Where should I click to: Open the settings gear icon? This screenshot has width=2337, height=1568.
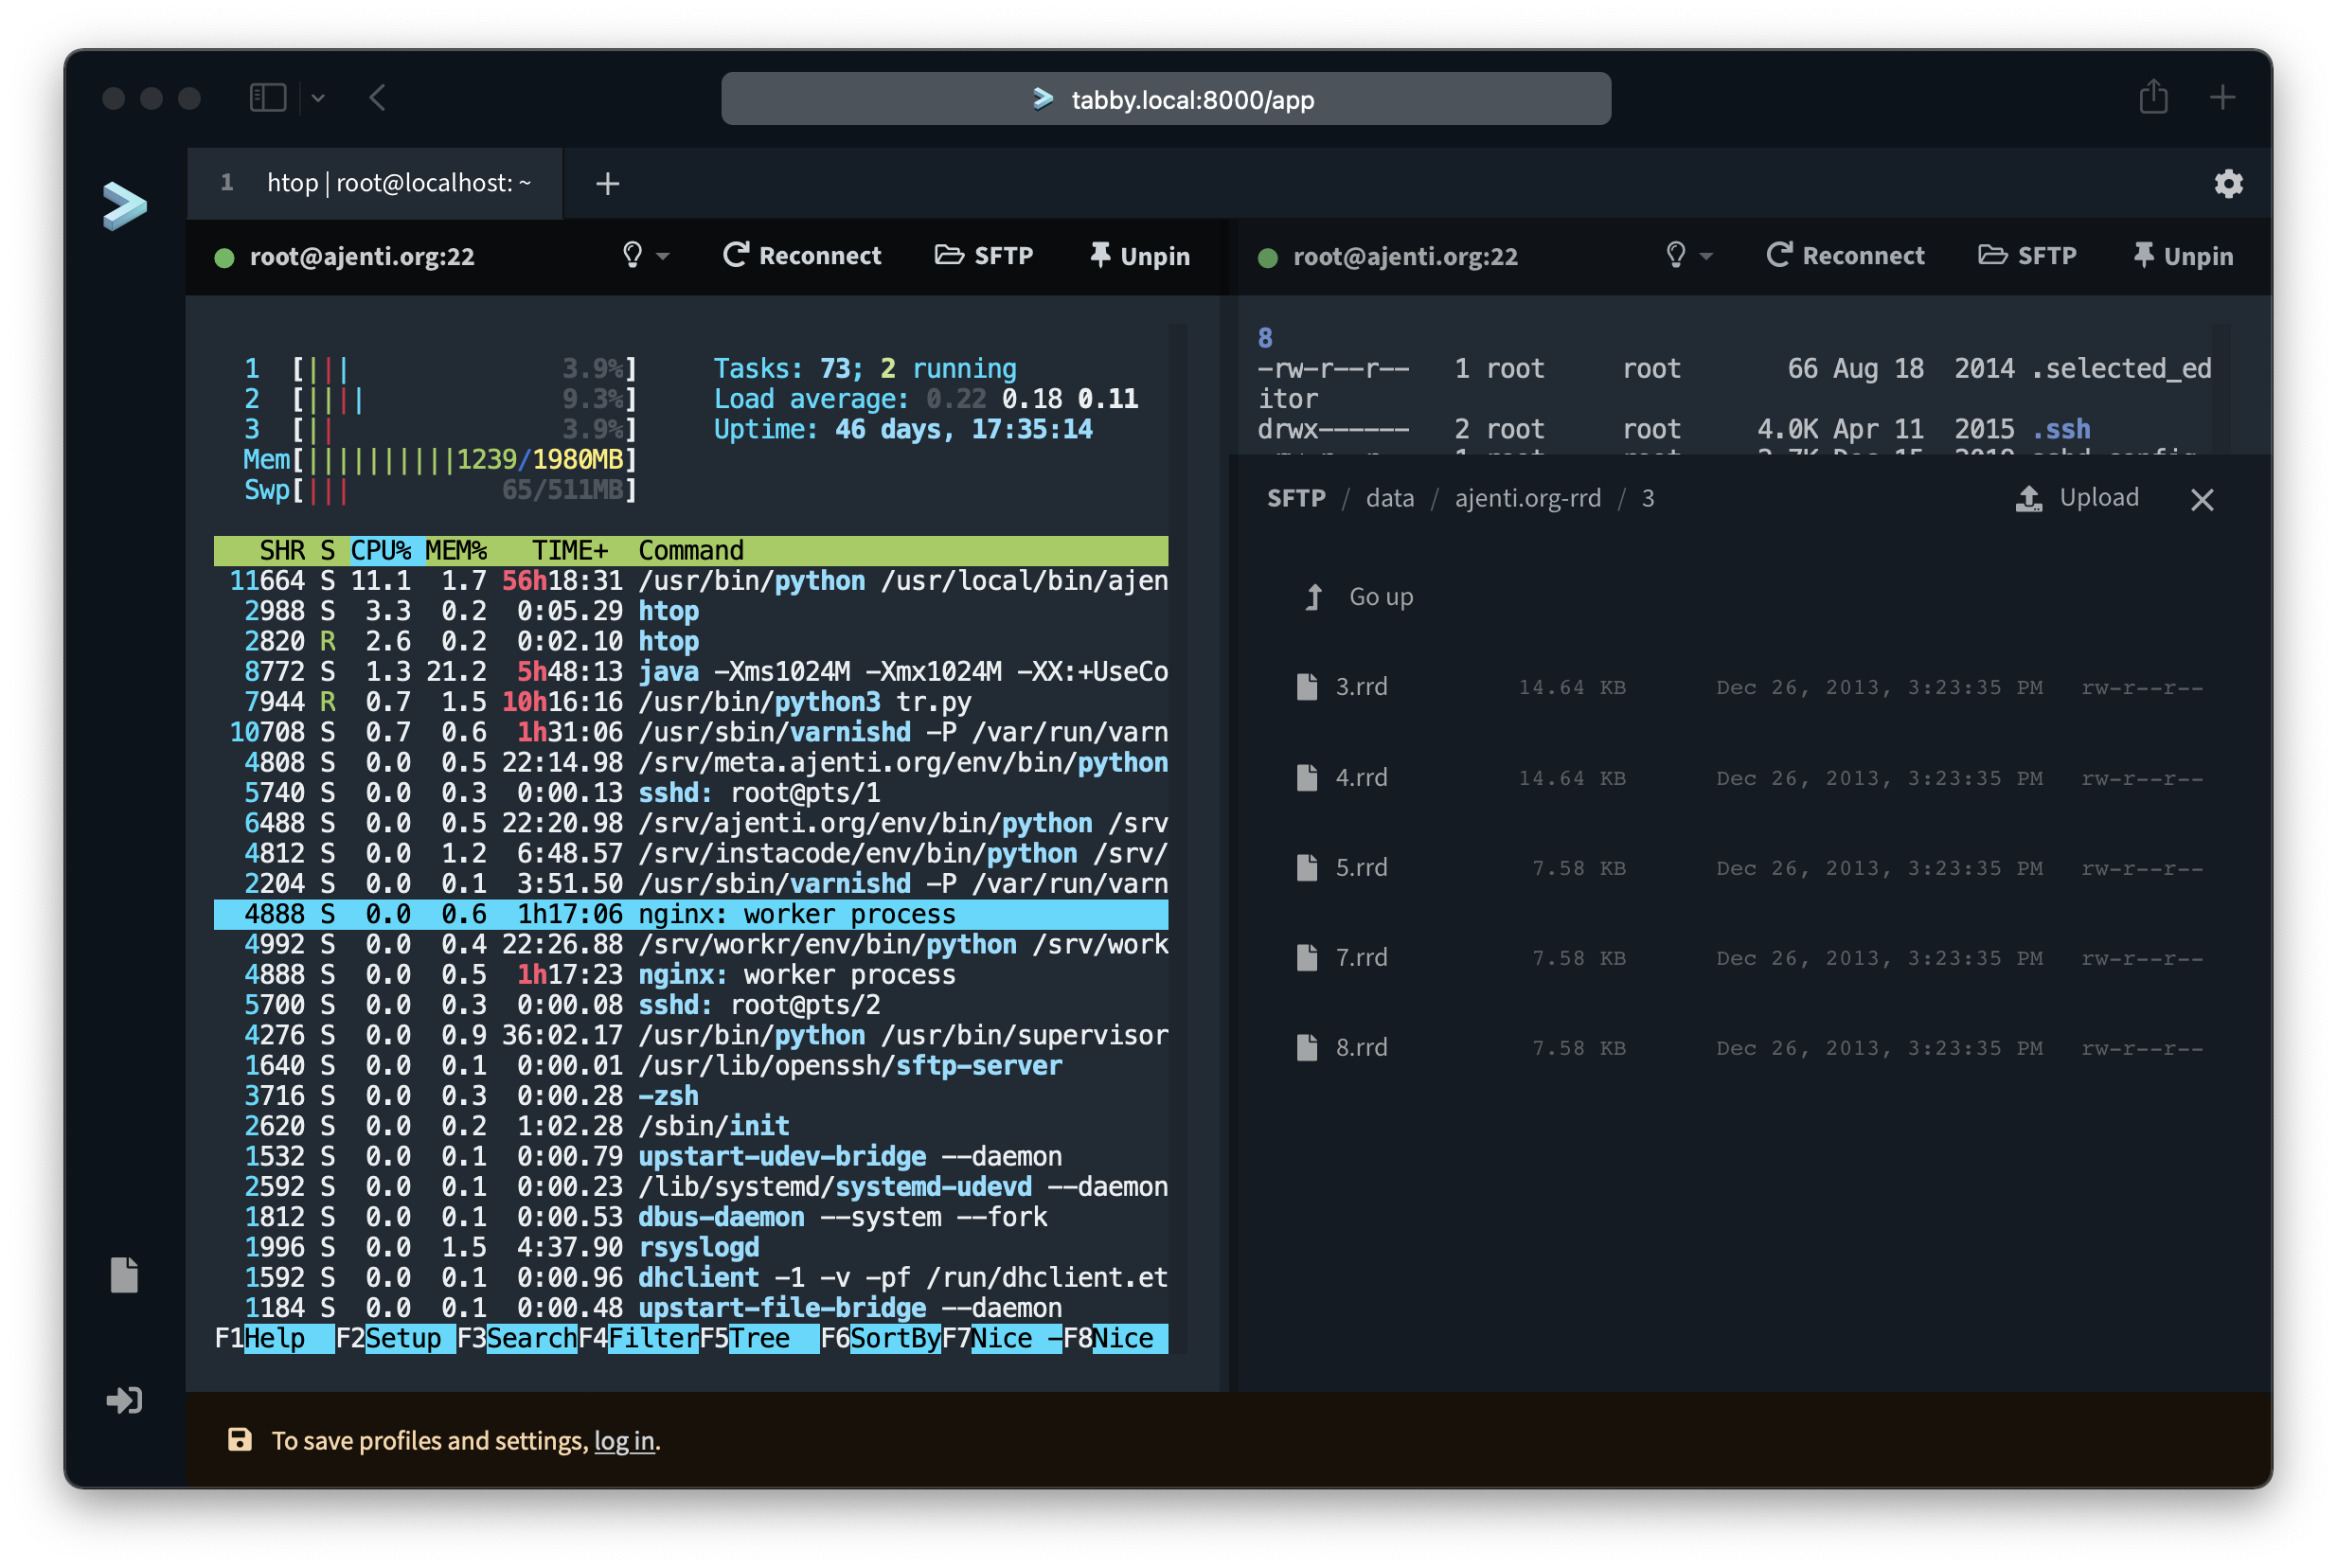point(2228,184)
